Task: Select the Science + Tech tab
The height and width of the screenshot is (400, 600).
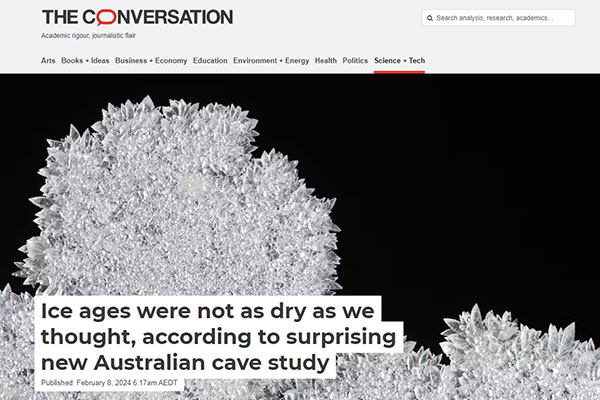Action: (399, 60)
